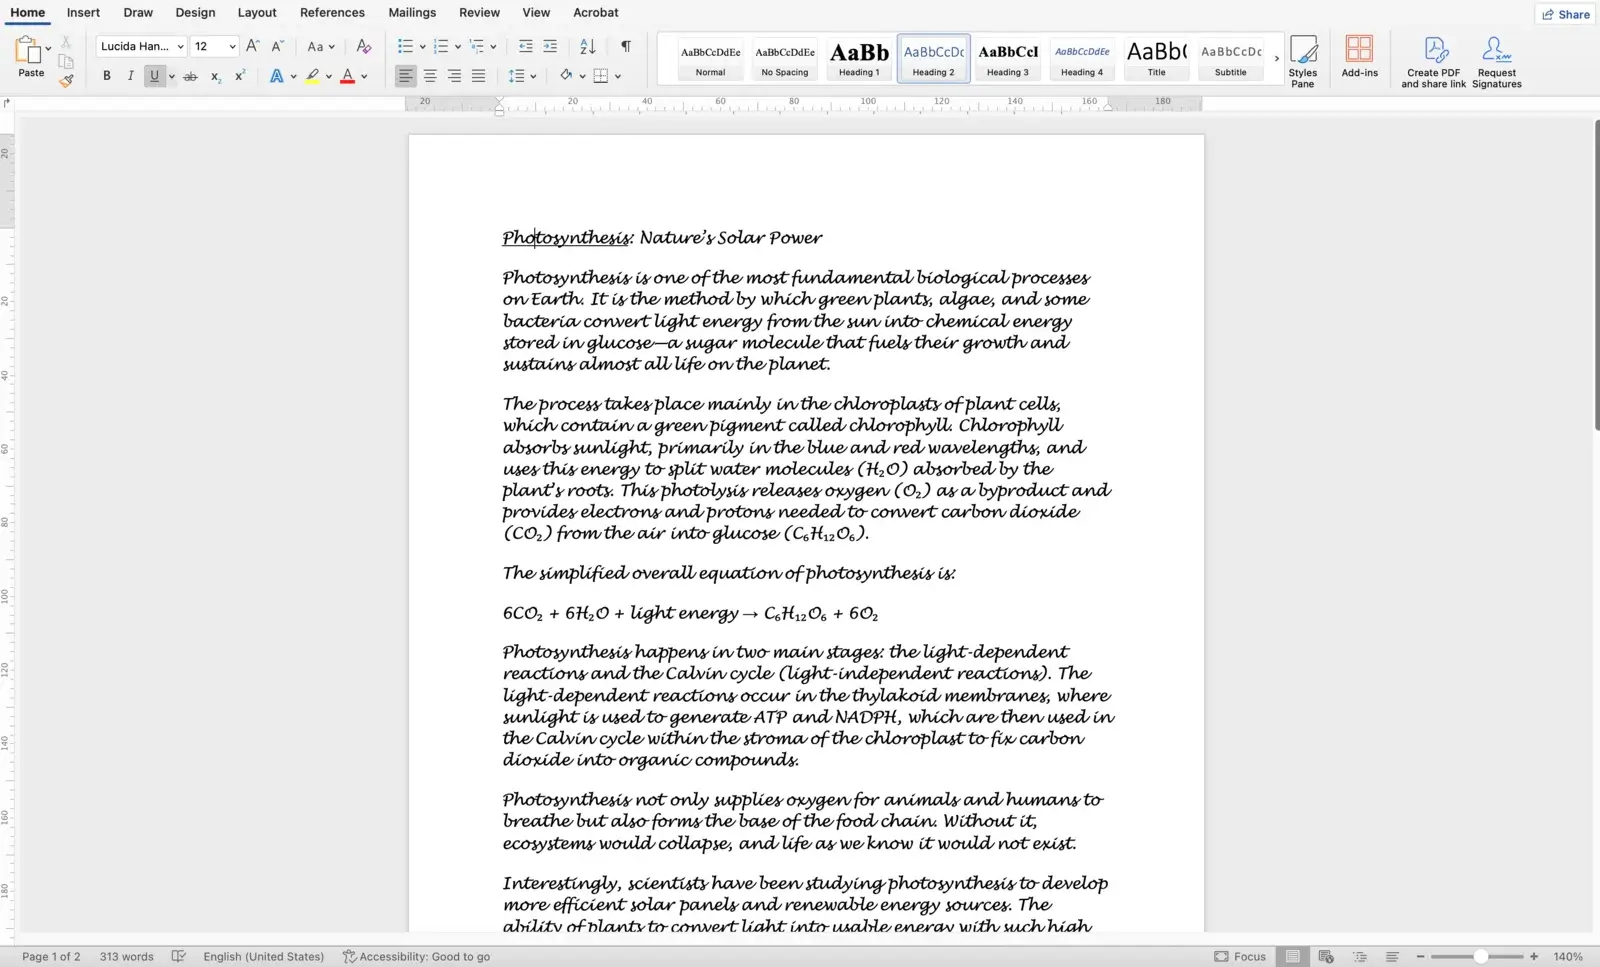
Task: Switch to Print Layout view icon
Action: (x=1293, y=957)
